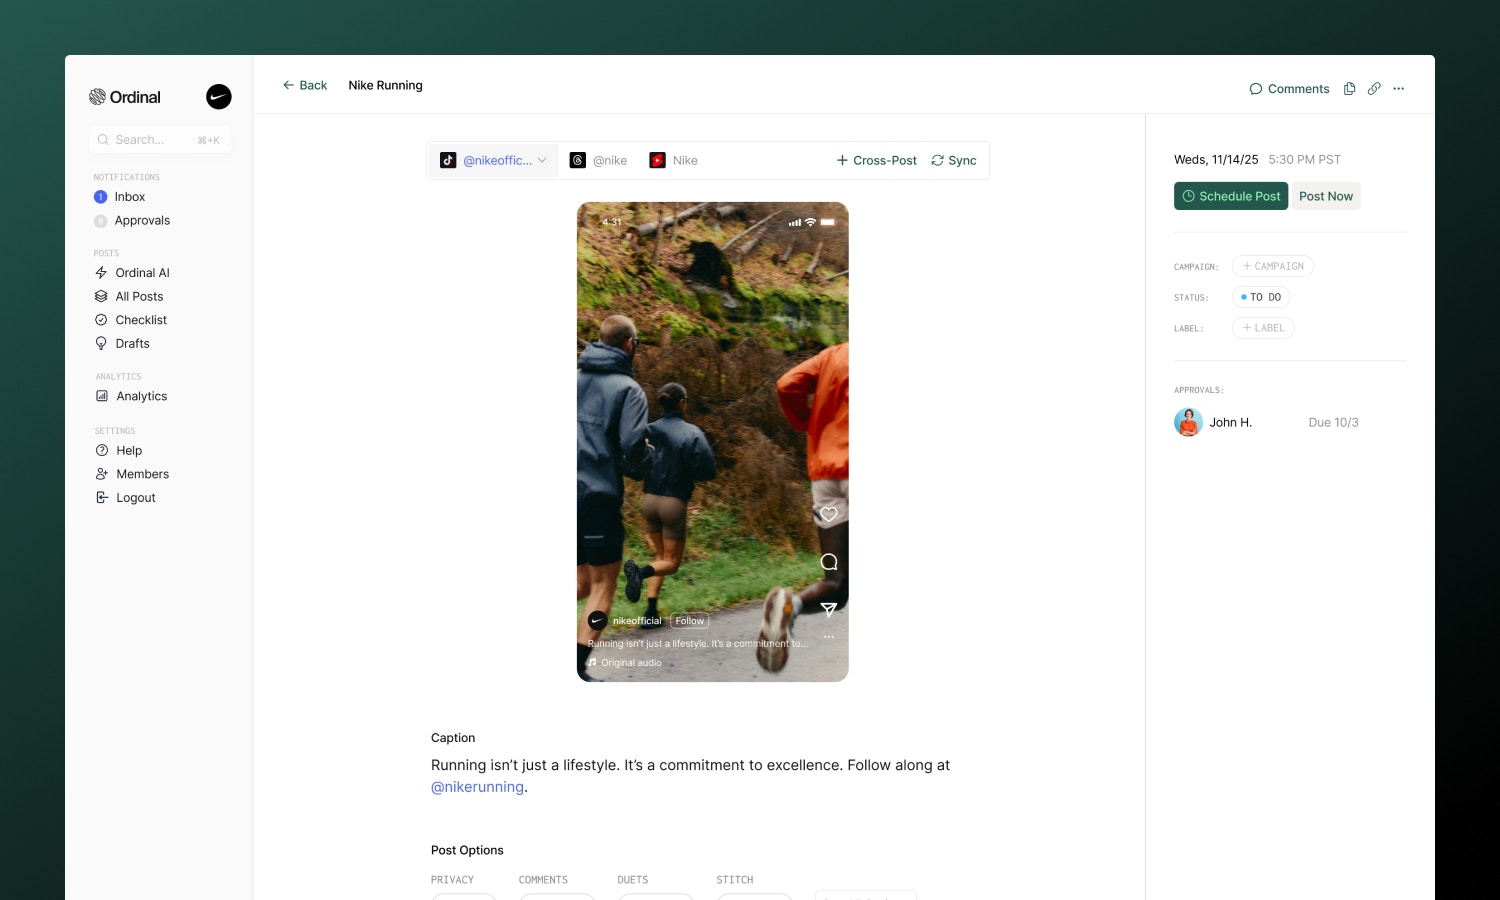Change the TO DO status

(x=1261, y=297)
